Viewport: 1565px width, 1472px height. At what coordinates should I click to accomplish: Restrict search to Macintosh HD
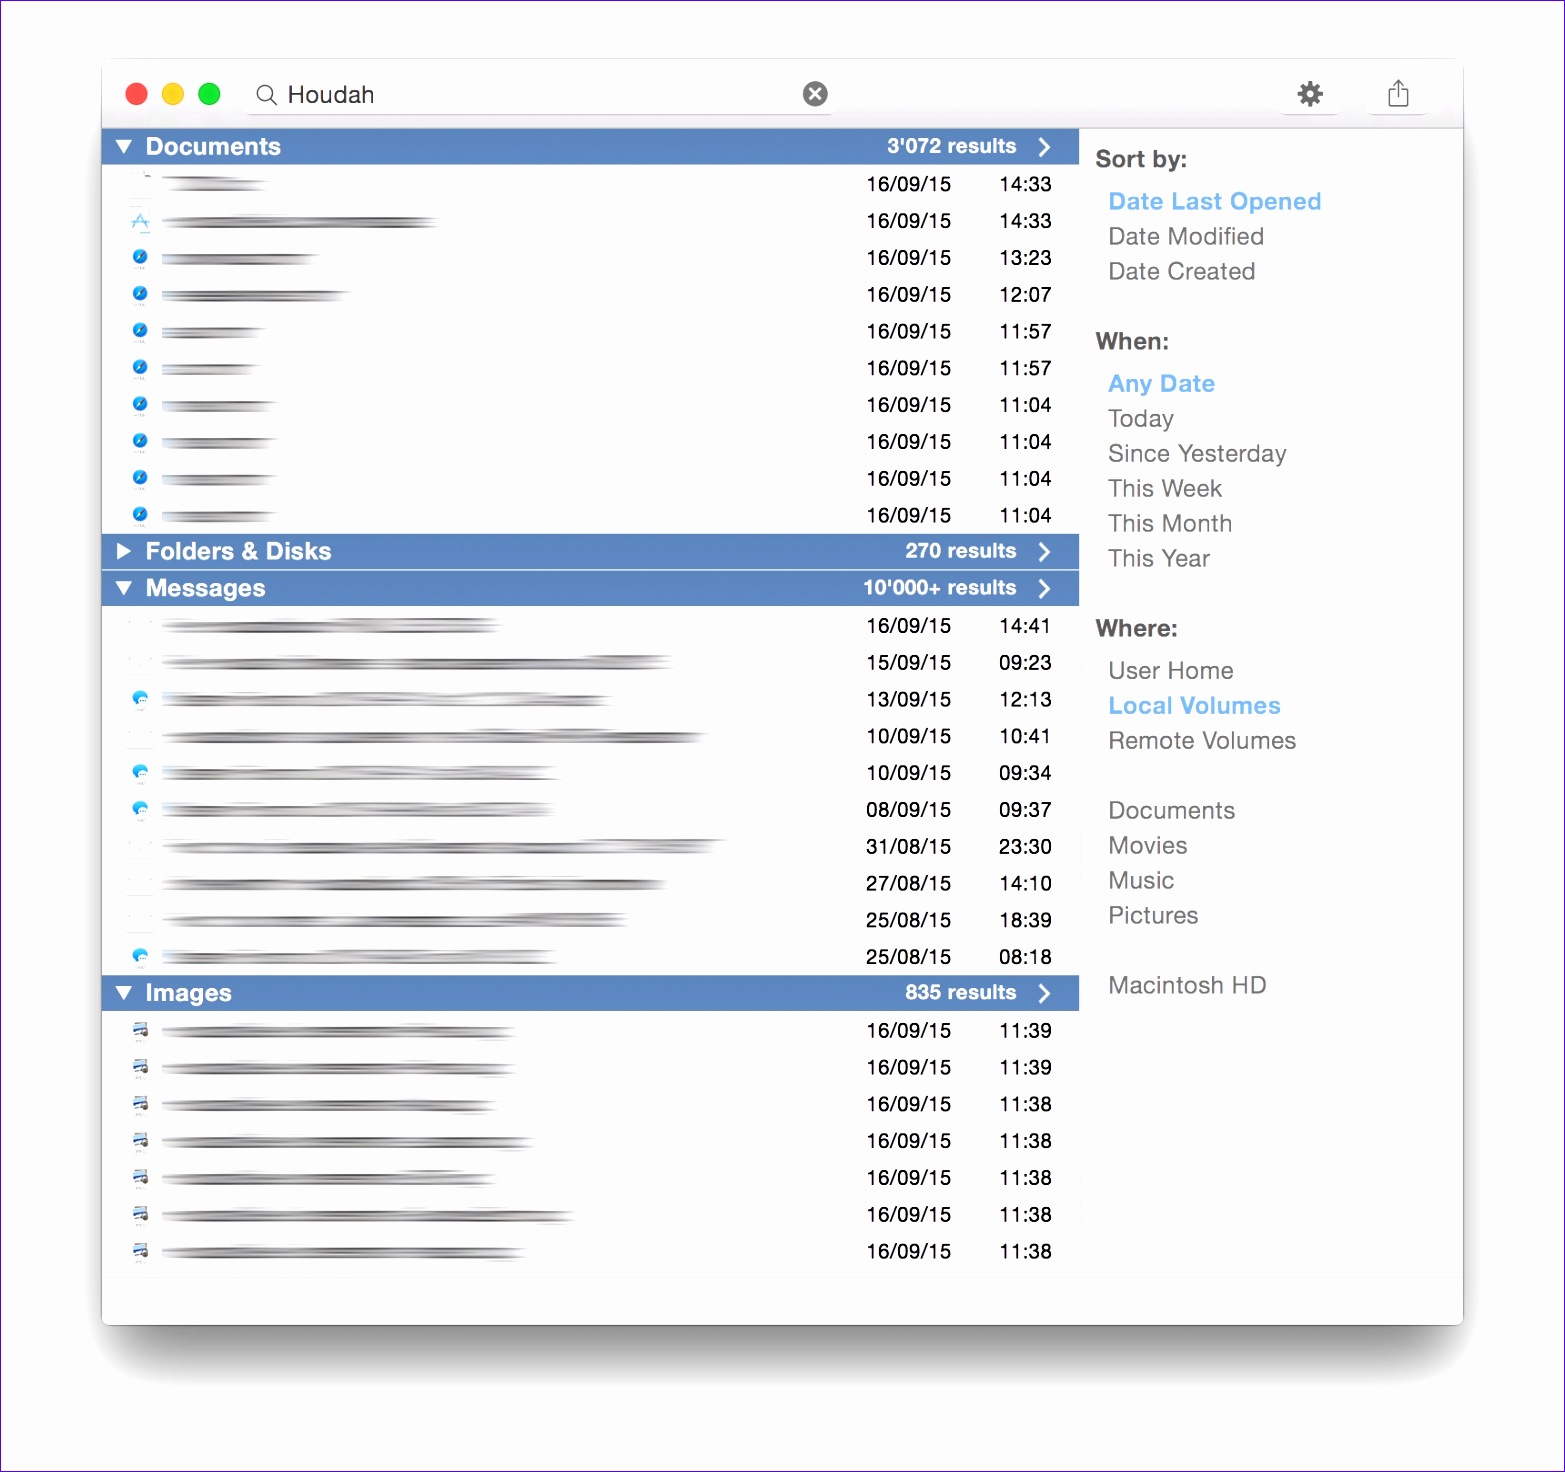click(x=1187, y=986)
